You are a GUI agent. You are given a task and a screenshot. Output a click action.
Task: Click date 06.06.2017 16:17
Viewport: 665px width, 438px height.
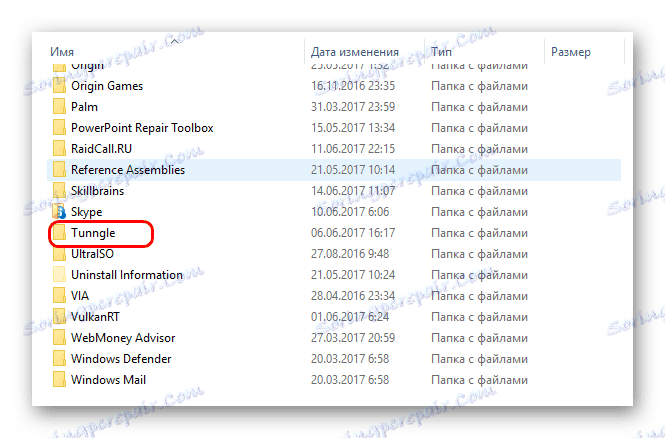[x=353, y=233]
